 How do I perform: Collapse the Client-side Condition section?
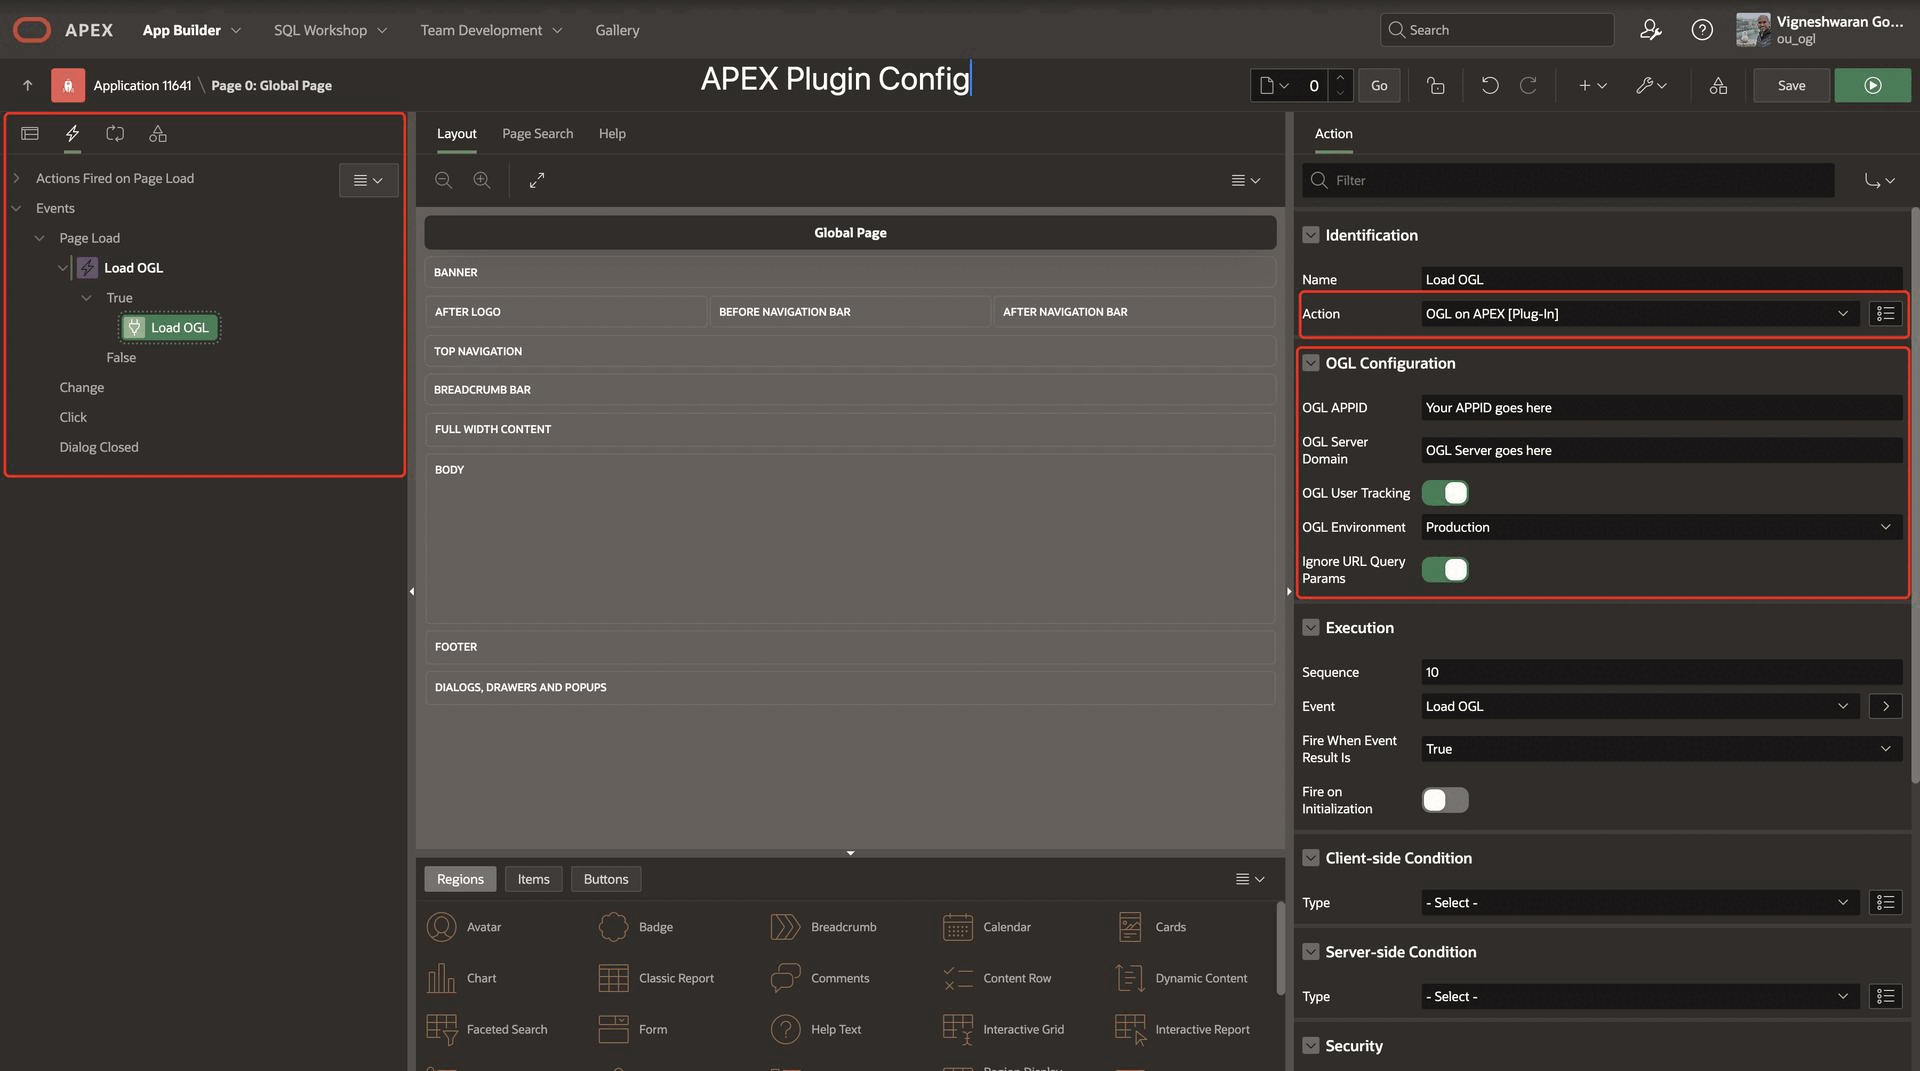[x=1310, y=858]
